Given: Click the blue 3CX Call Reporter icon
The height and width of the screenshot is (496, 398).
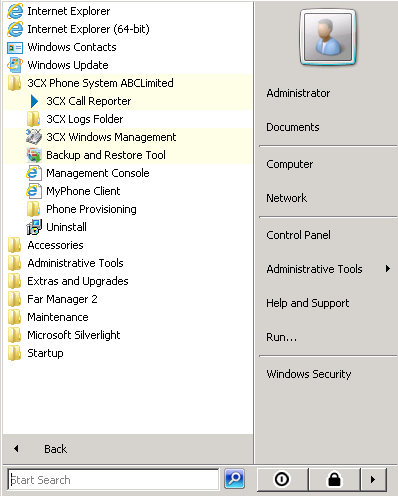Looking at the screenshot, I should (x=34, y=101).
